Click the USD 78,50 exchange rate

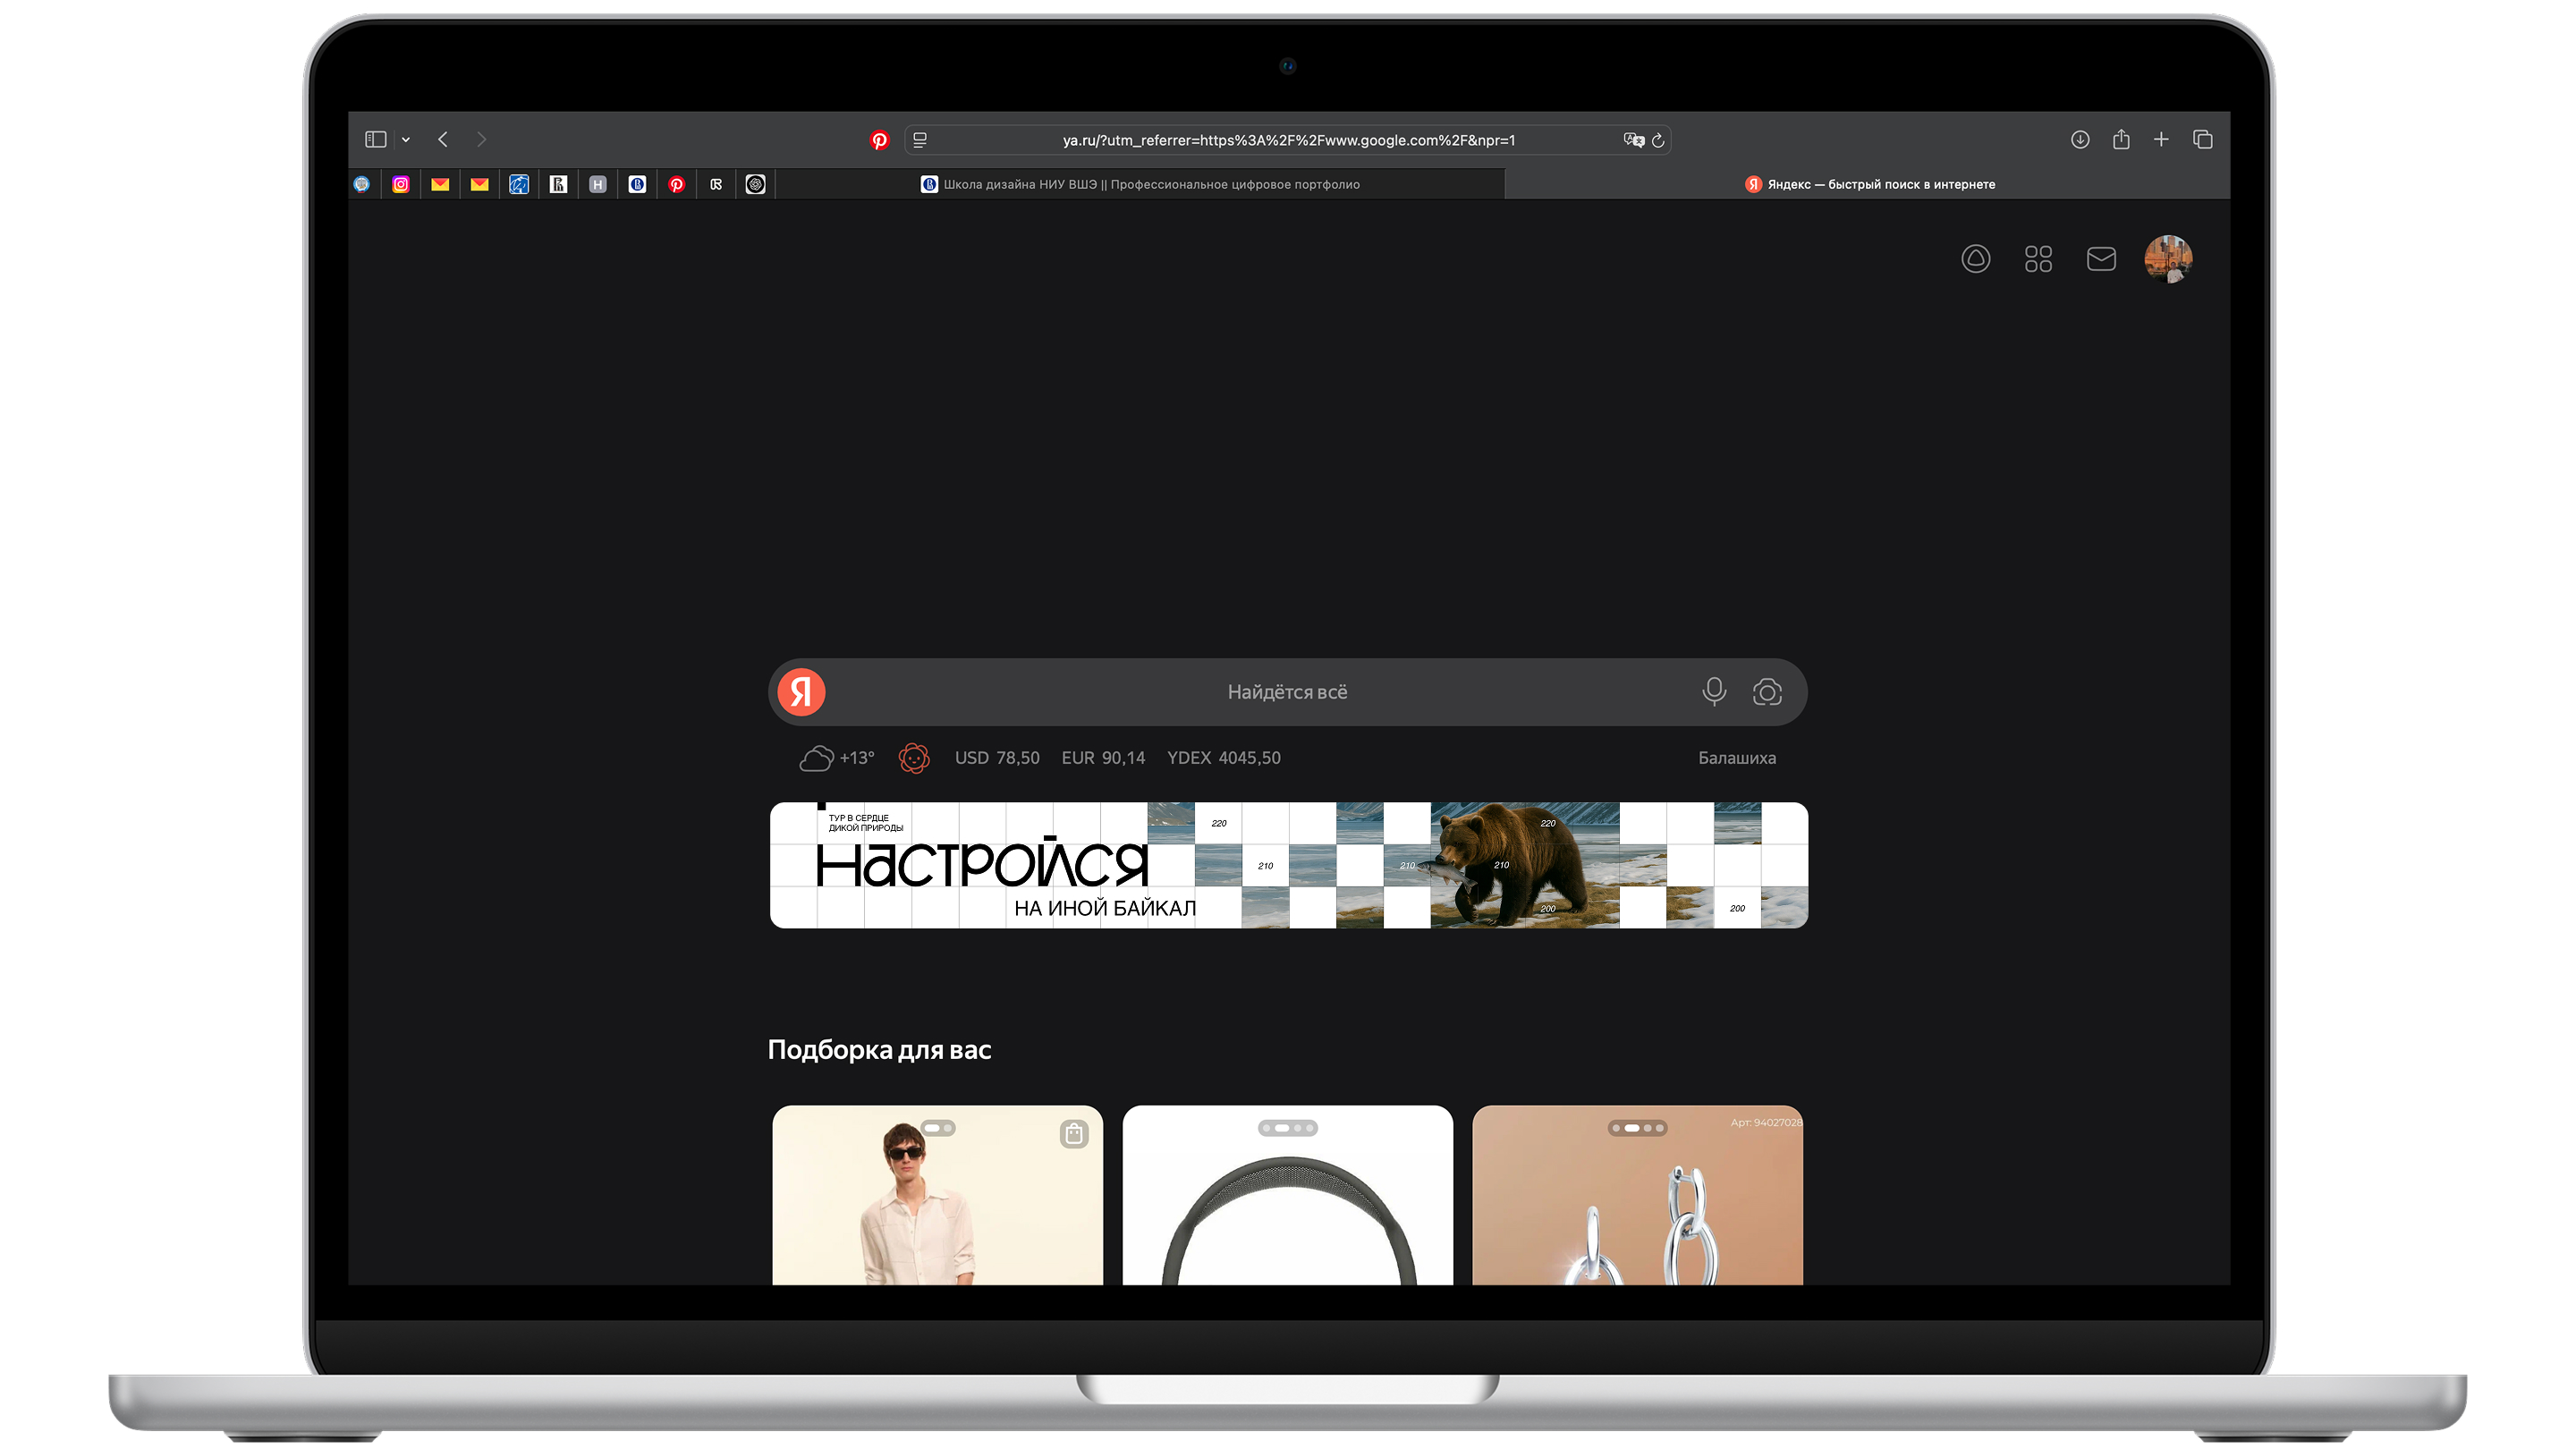pyautogui.click(x=996, y=758)
